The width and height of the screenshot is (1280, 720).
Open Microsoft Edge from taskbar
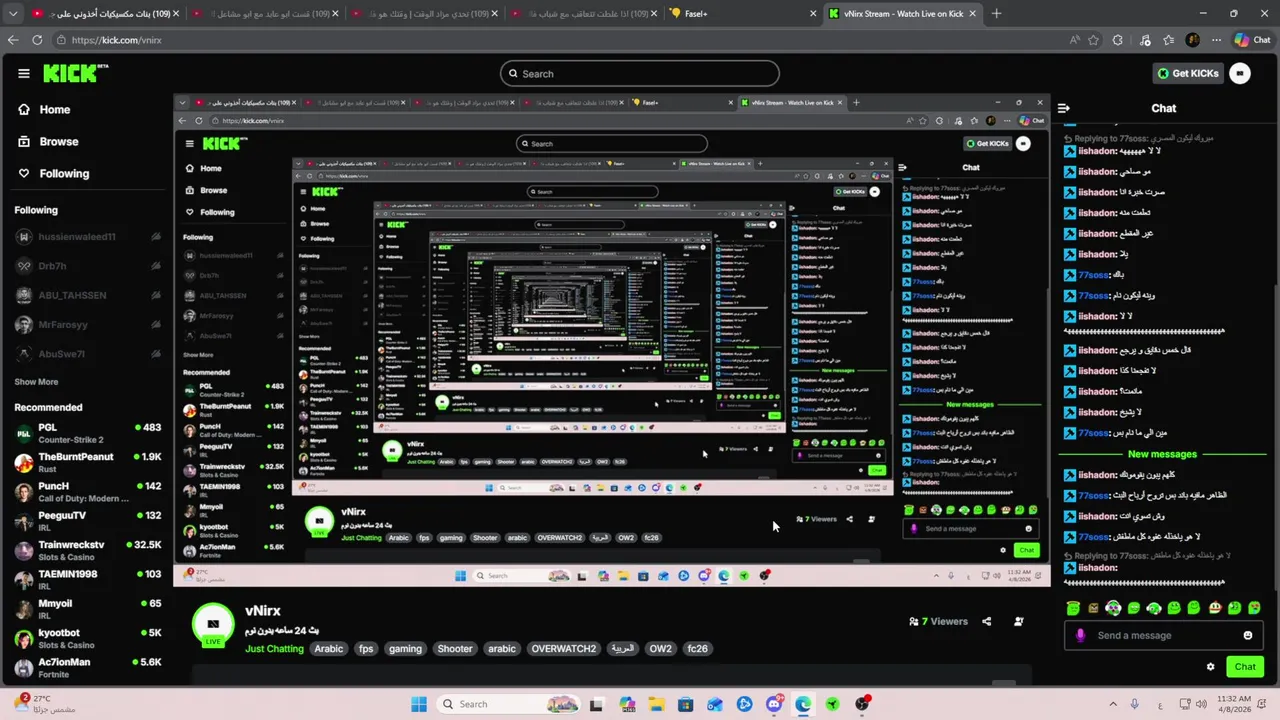click(x=803, y=704)
